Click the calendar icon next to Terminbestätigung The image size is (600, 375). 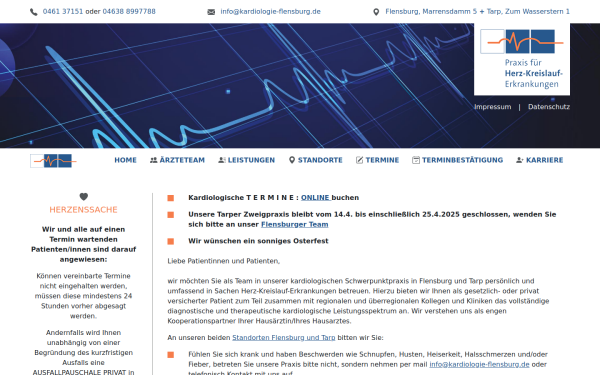tap(416, 160)
